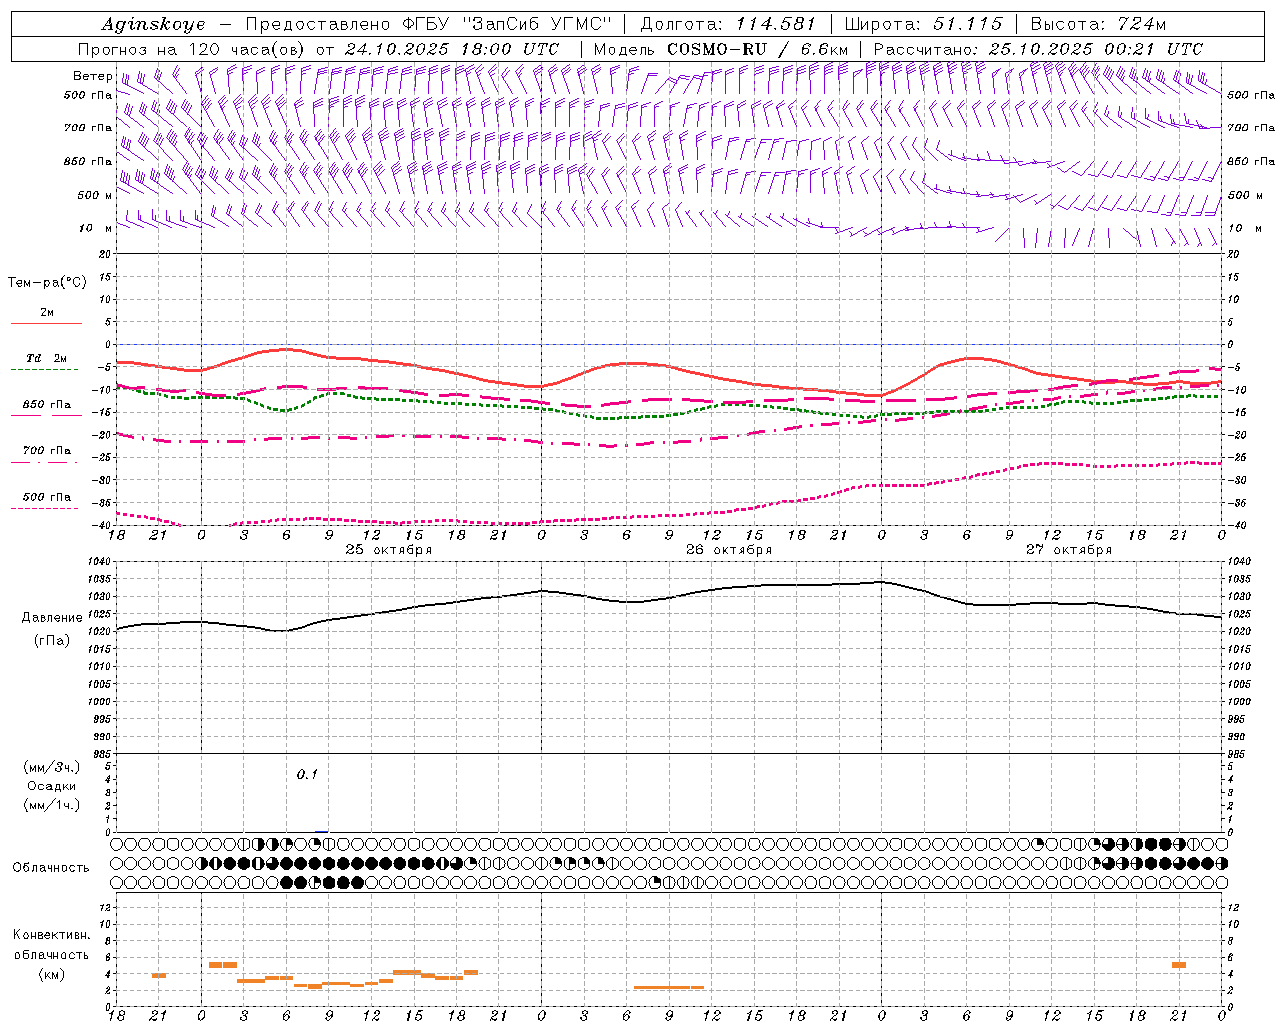Click the (мм/1ч.) precipitation unit label
Screen dimensions: 1280x1024
point(52,805)
